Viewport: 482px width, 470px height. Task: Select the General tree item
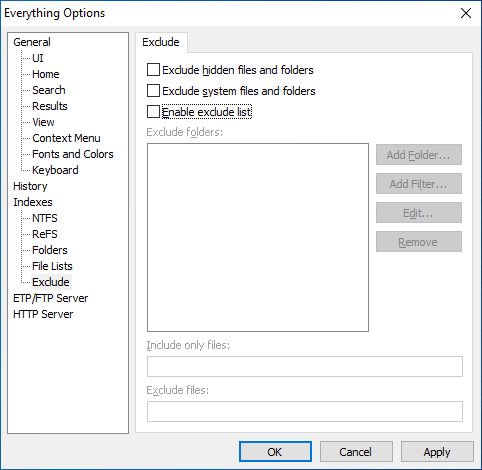point(32,42)
